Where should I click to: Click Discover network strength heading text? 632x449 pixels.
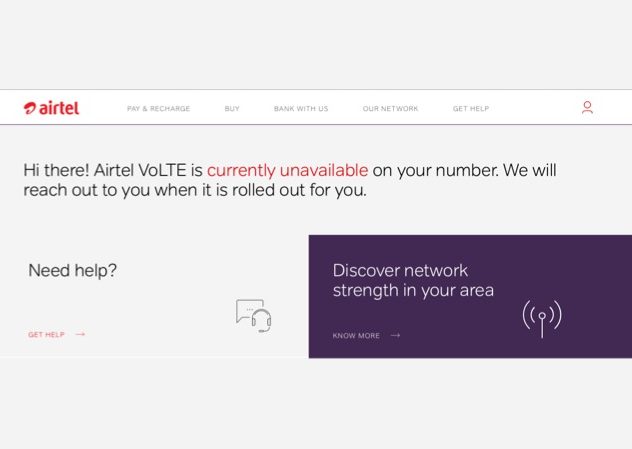click(x=413, y=281)
